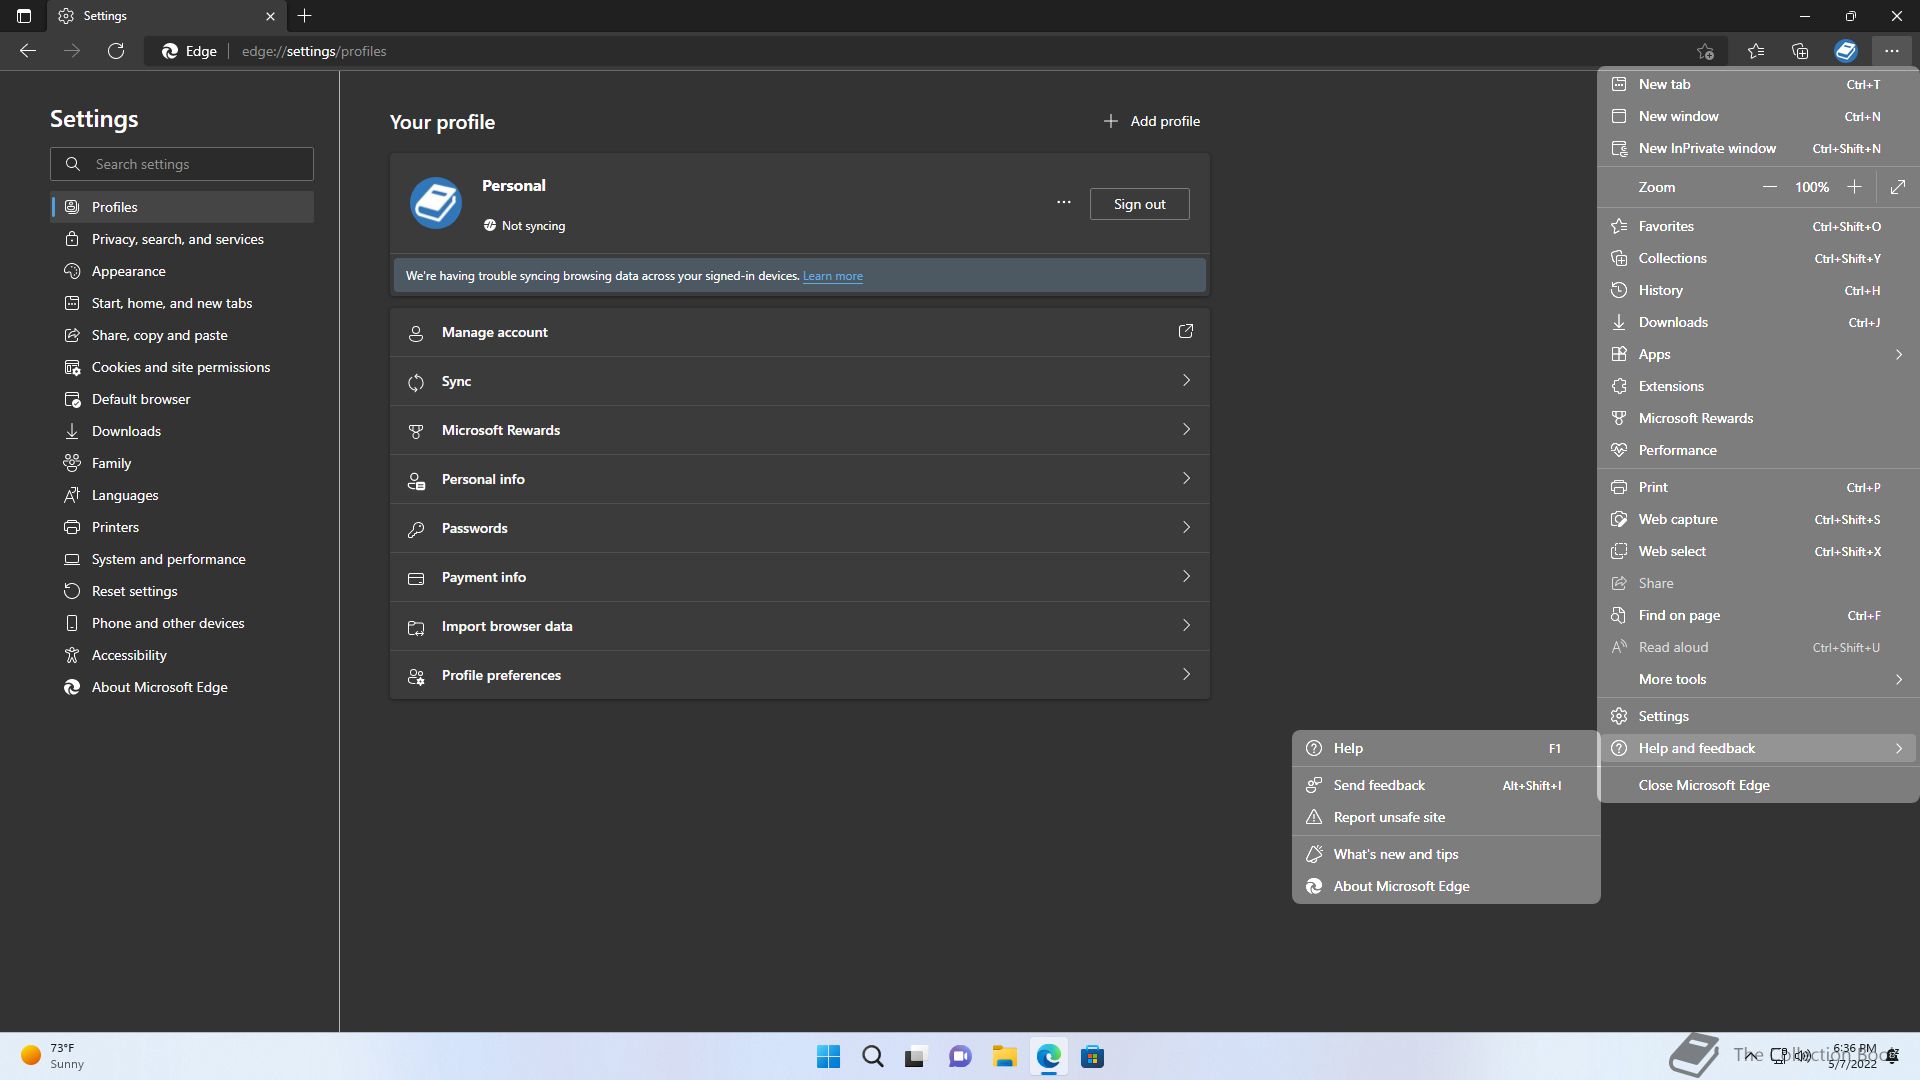Open weather widget showing 73°F Sunny
This screenshot has height=1080, width=1920.
[x=52, y=1056]
